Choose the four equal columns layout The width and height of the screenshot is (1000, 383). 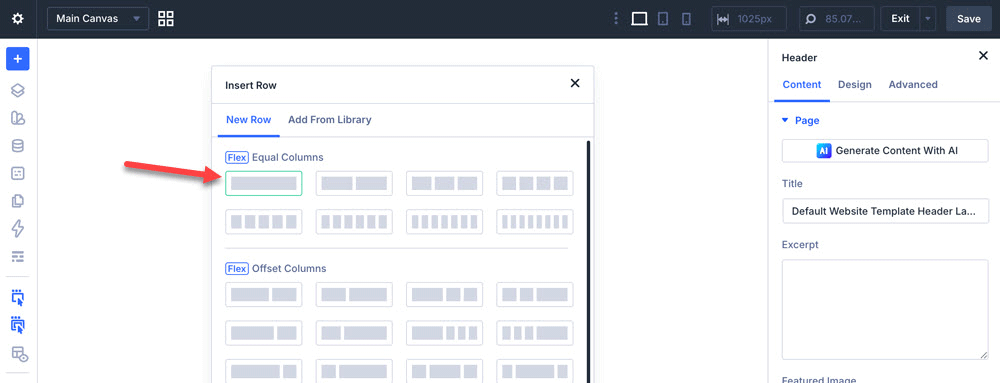pos(535,184)
